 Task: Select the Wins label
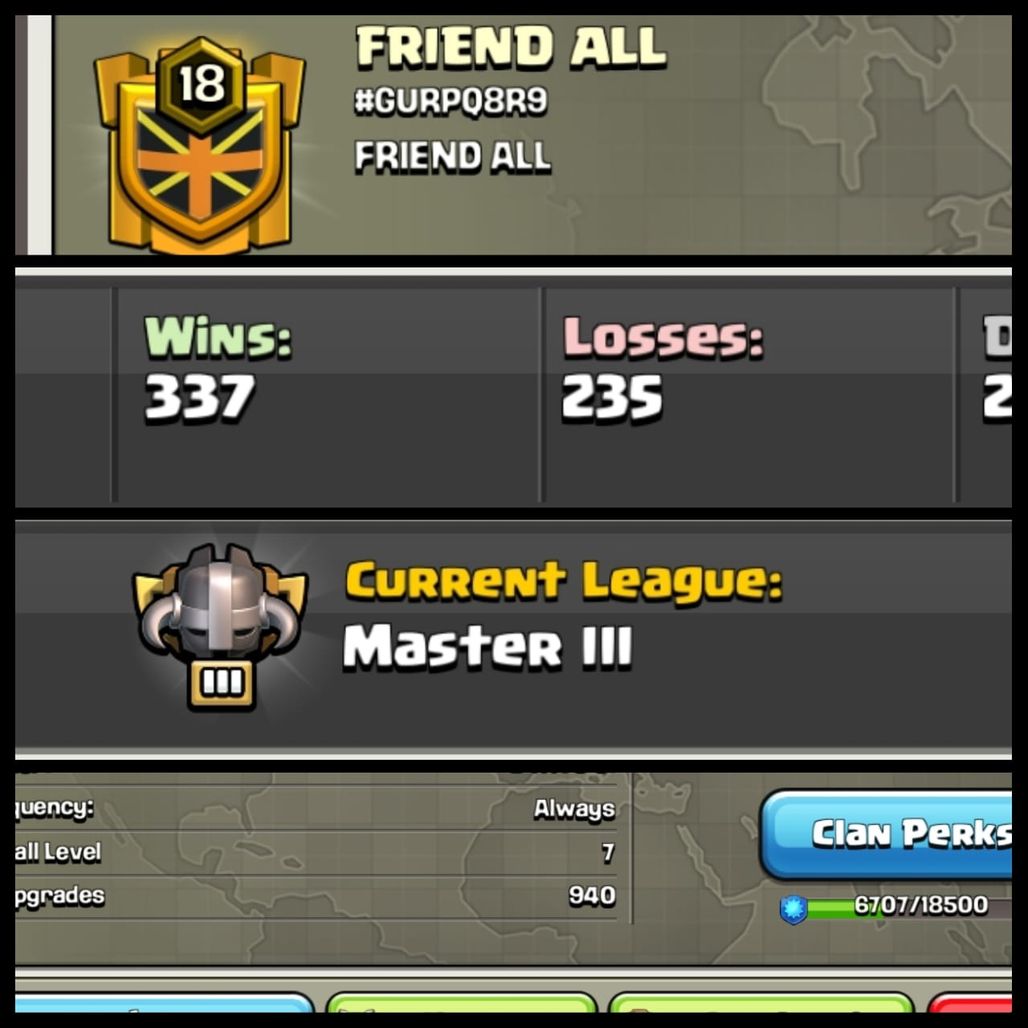click(218, 337)
